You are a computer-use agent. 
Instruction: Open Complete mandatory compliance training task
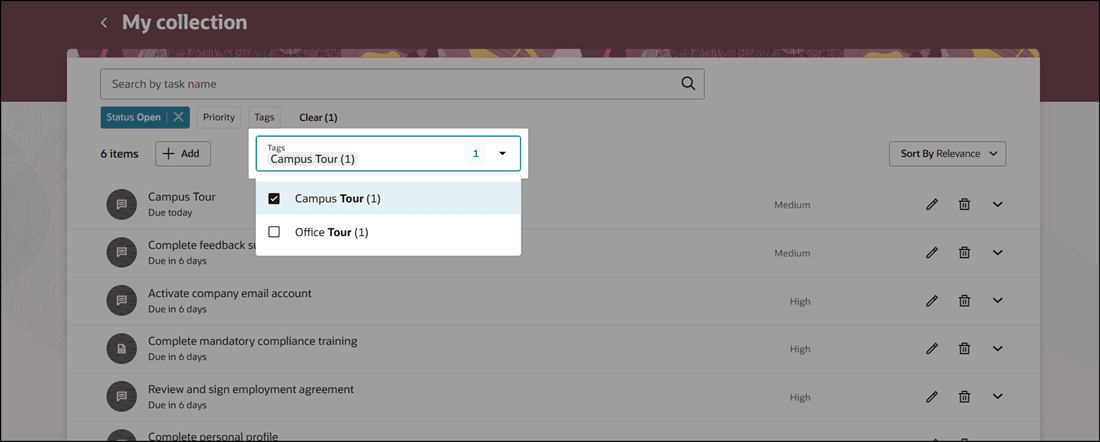(253, 341)
